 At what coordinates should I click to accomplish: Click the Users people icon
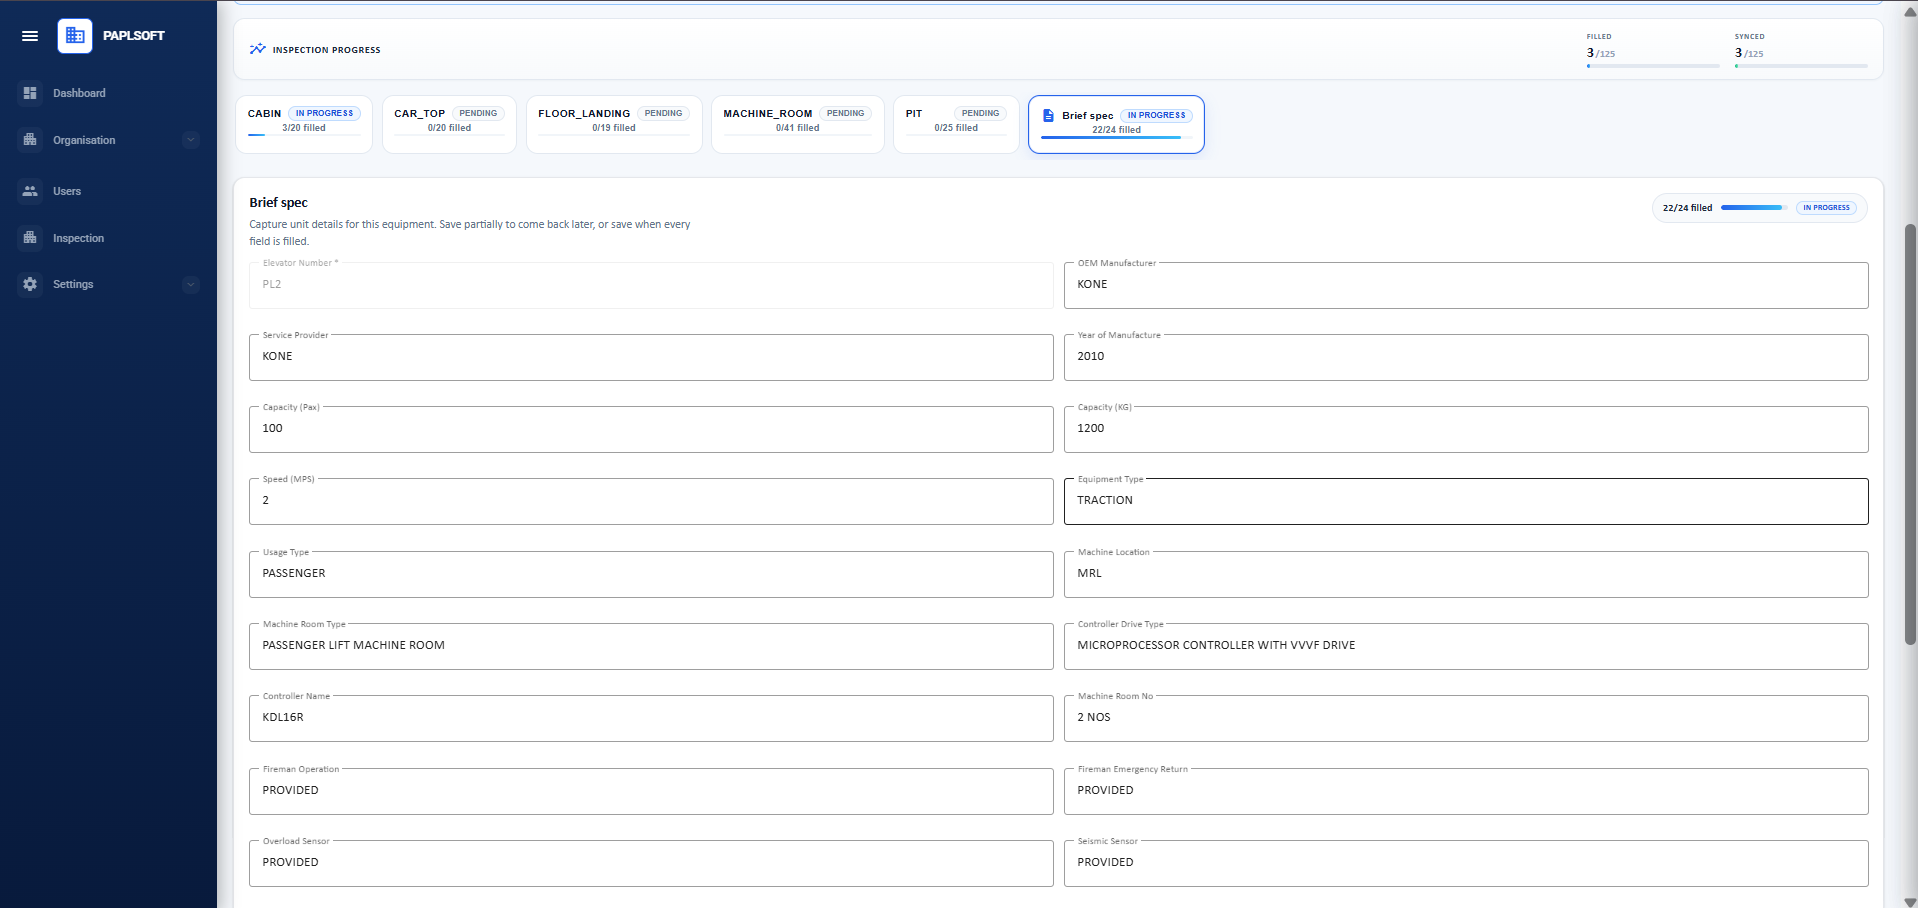click(x=30, y=191)
